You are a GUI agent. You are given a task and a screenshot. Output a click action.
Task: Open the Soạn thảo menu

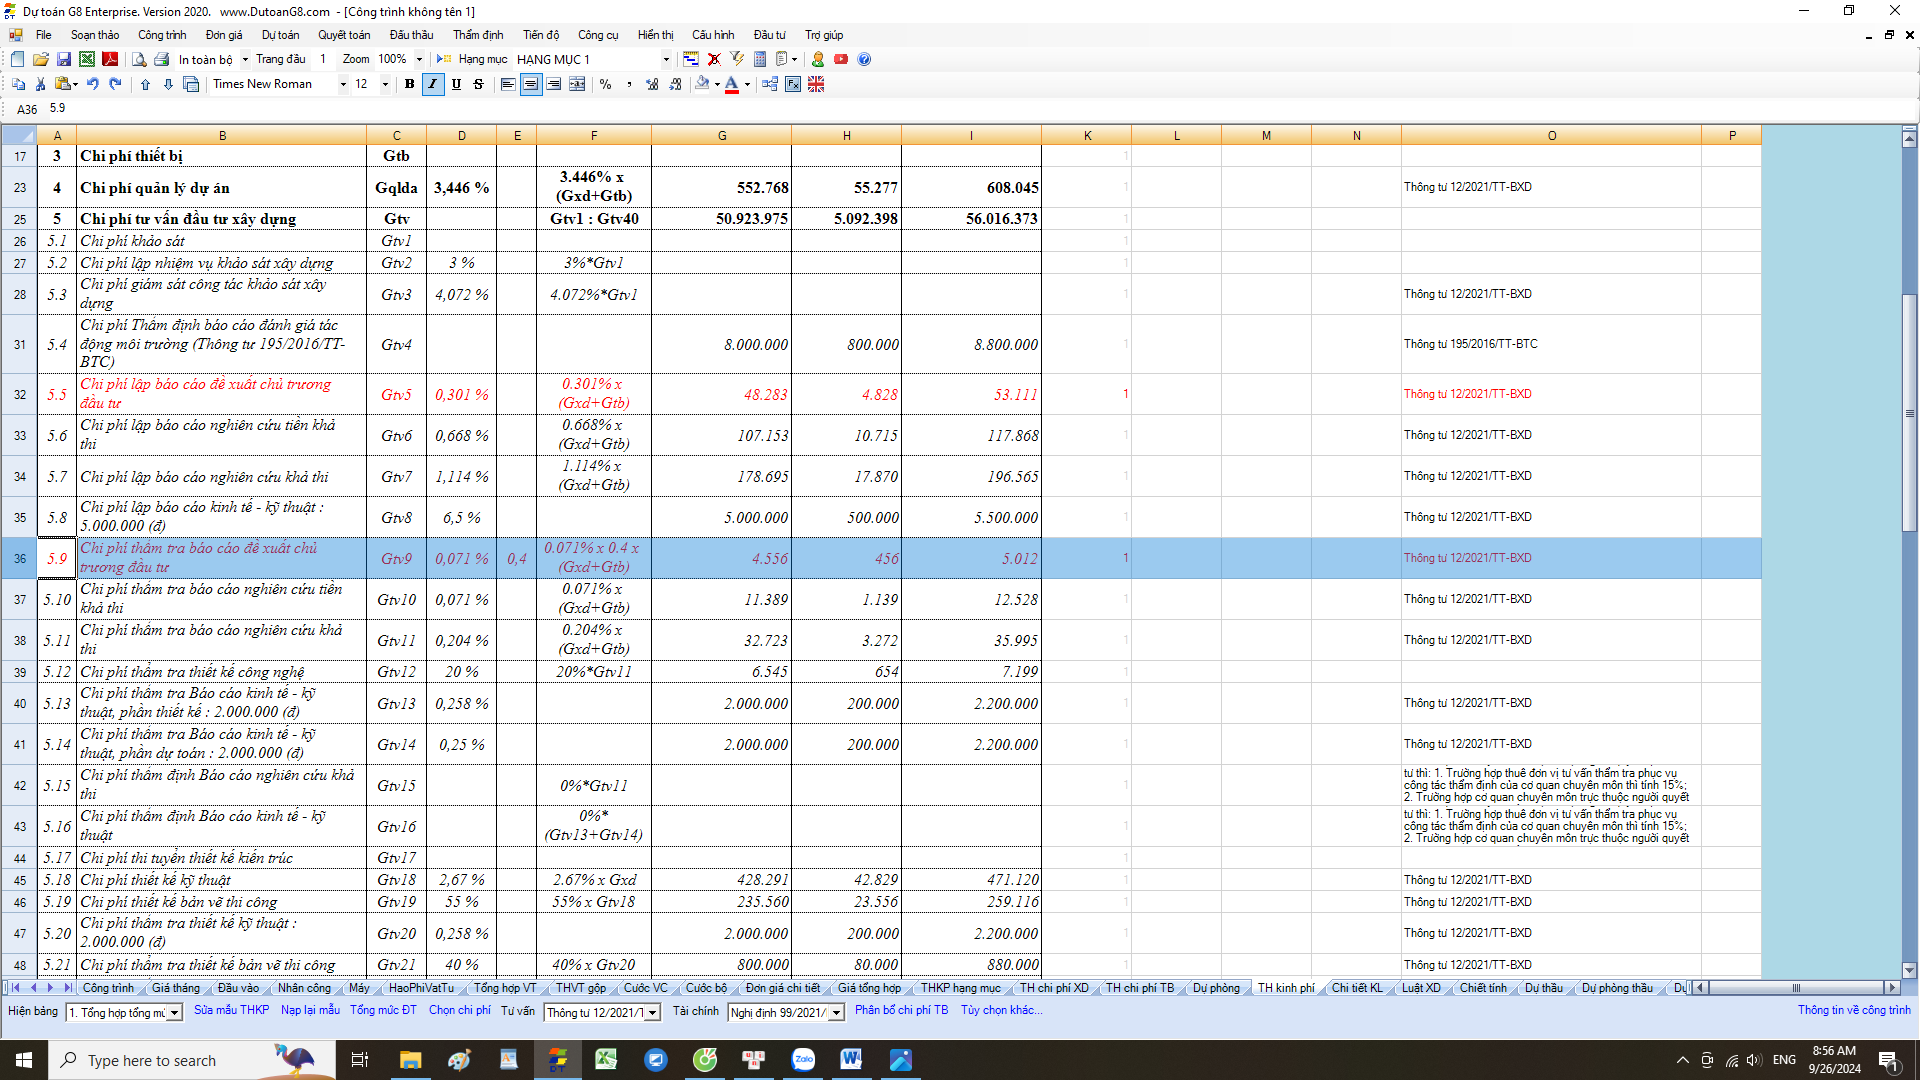click(x=95, y=35)
